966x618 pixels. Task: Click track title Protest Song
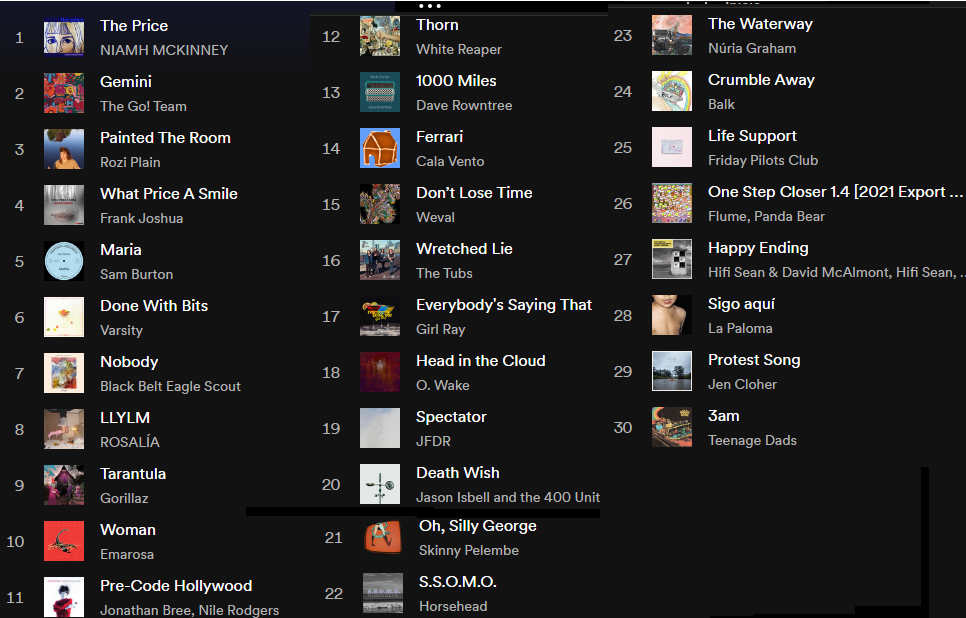point(754,360)
